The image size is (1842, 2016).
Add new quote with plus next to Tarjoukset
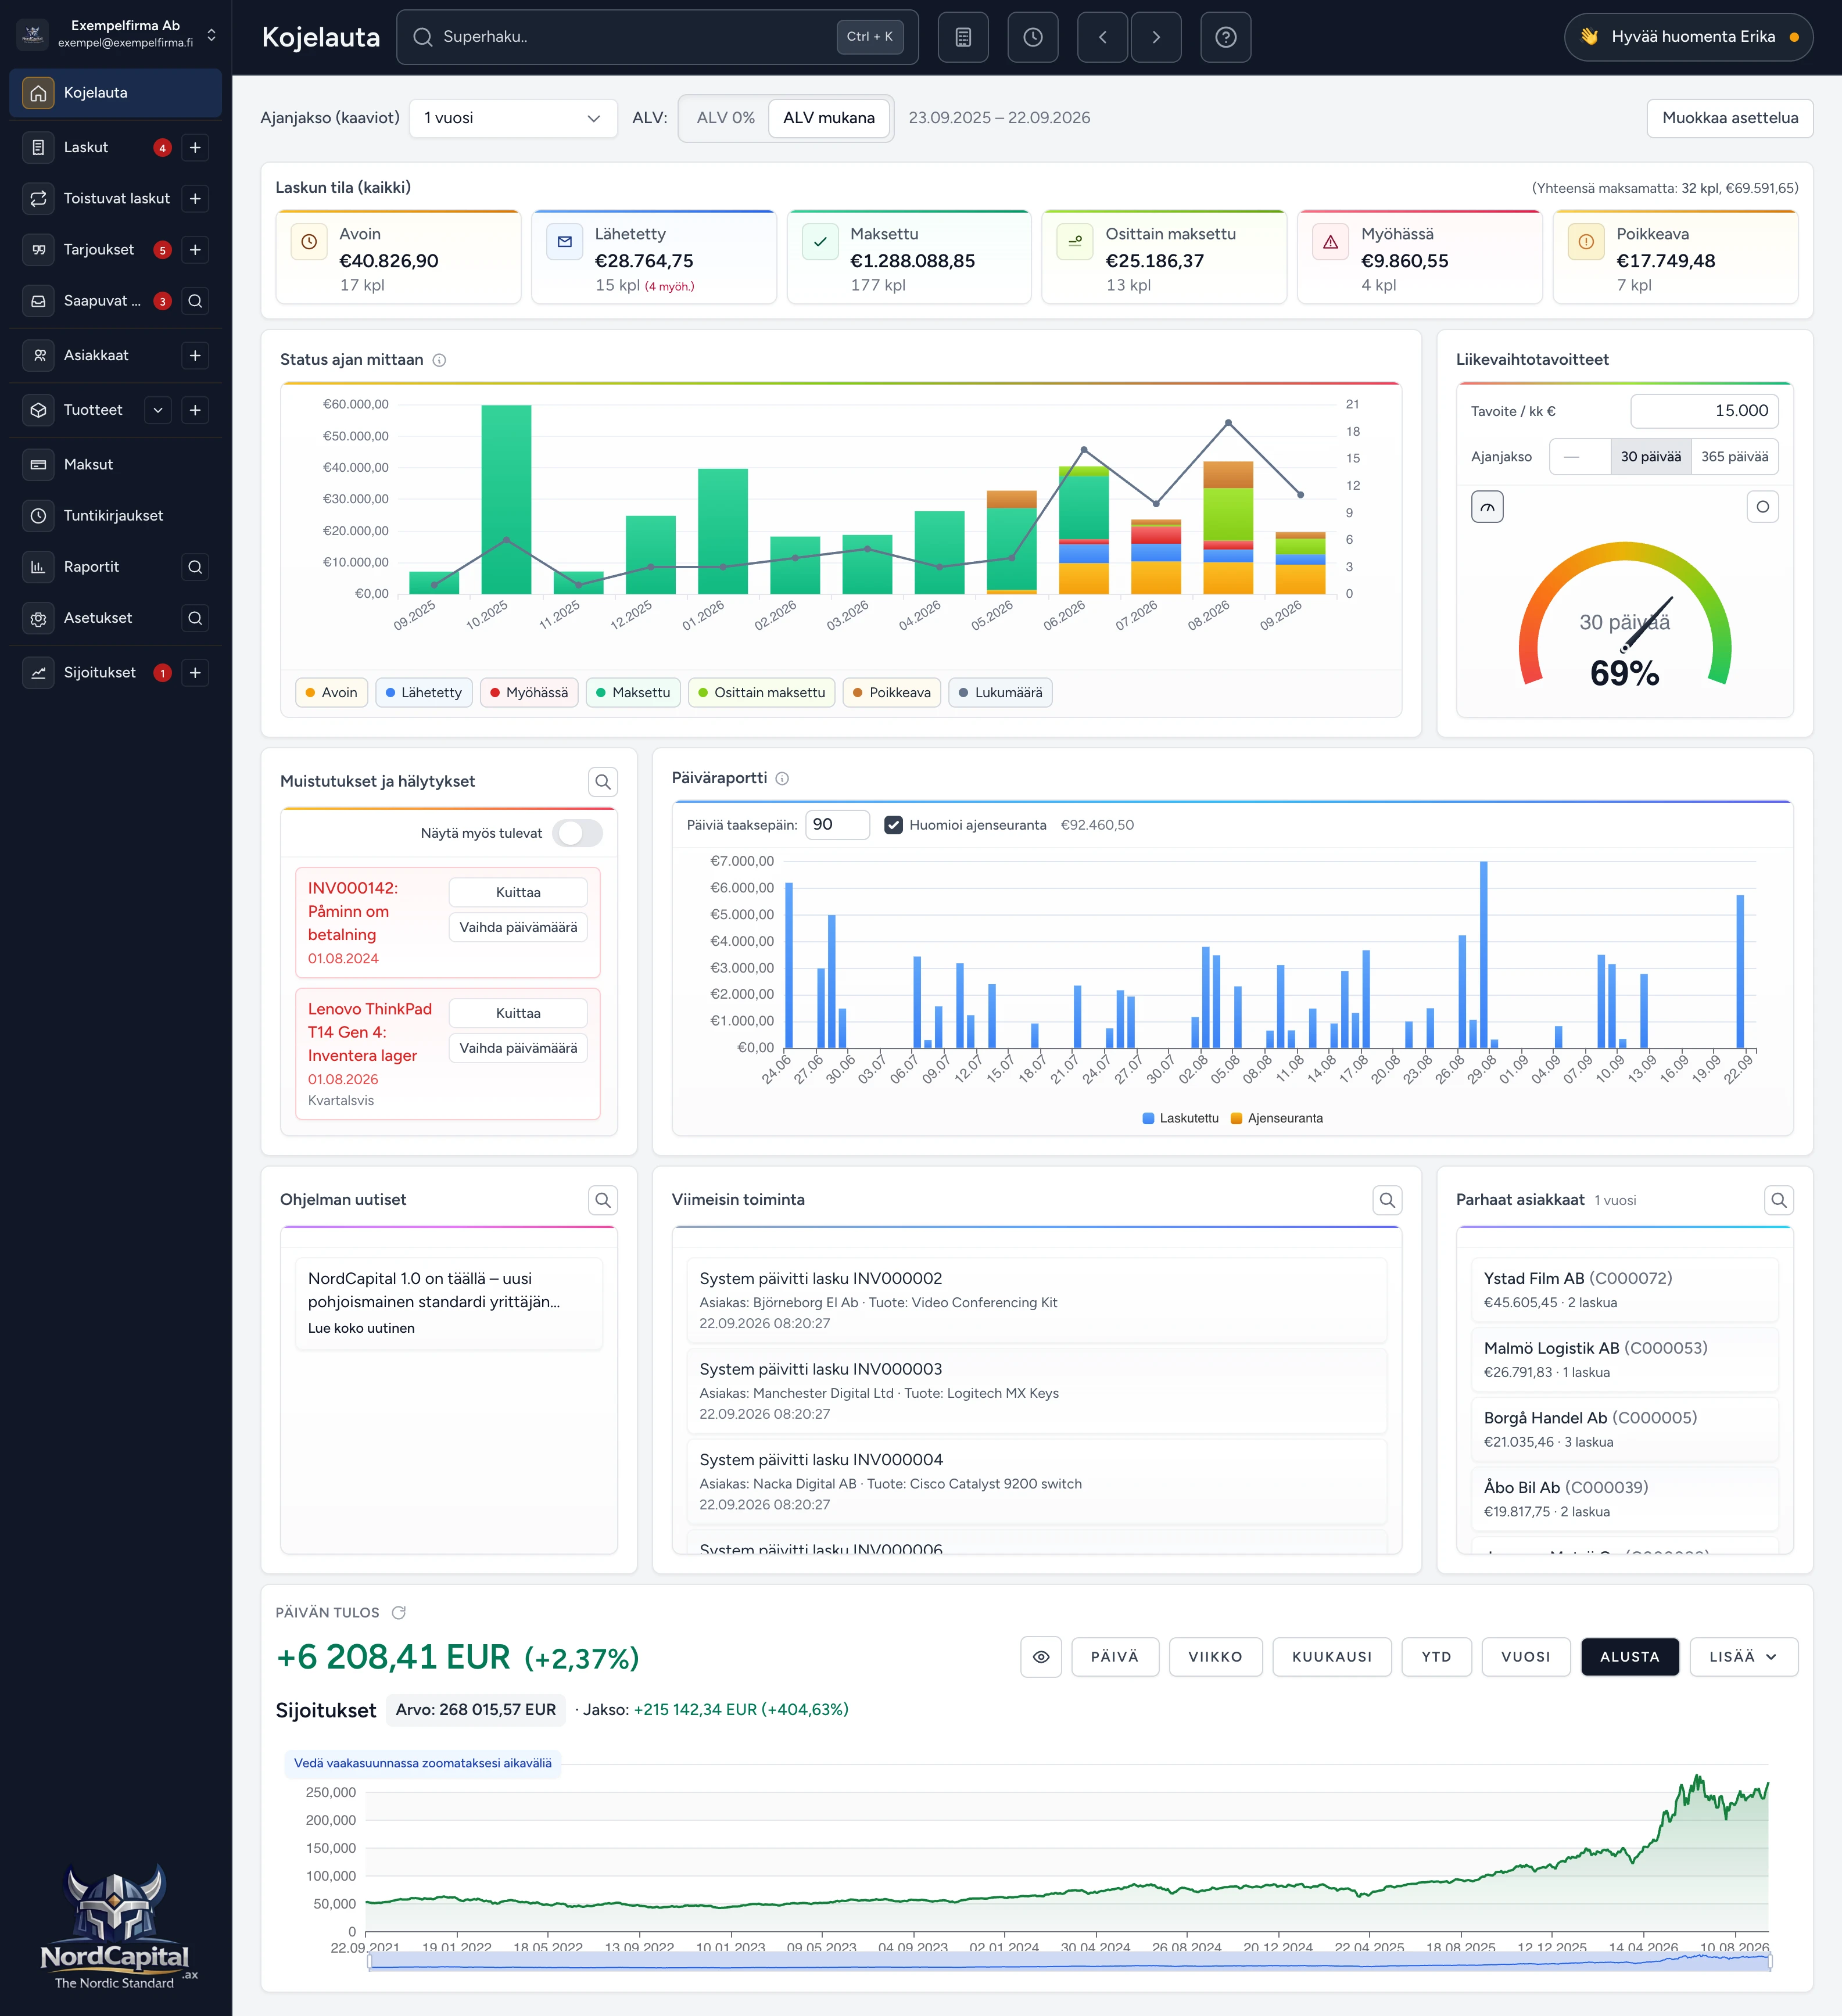click(195, 250)
